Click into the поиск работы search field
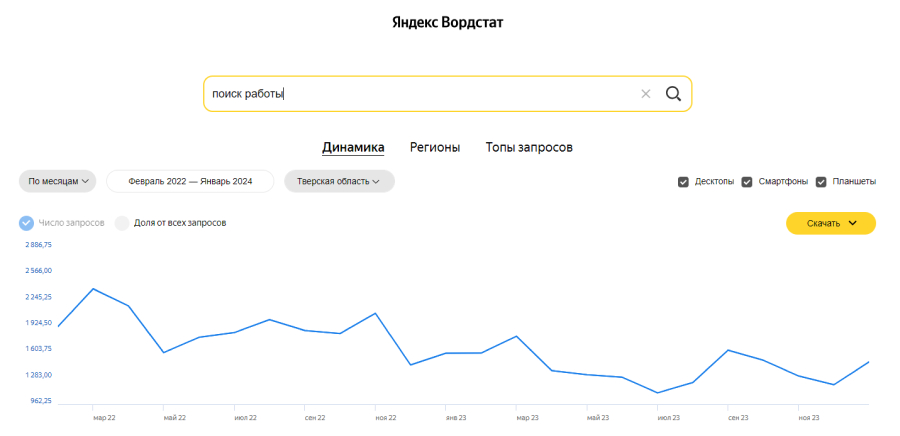The height and width of the screenshot is (436, 900). (420, 94)
